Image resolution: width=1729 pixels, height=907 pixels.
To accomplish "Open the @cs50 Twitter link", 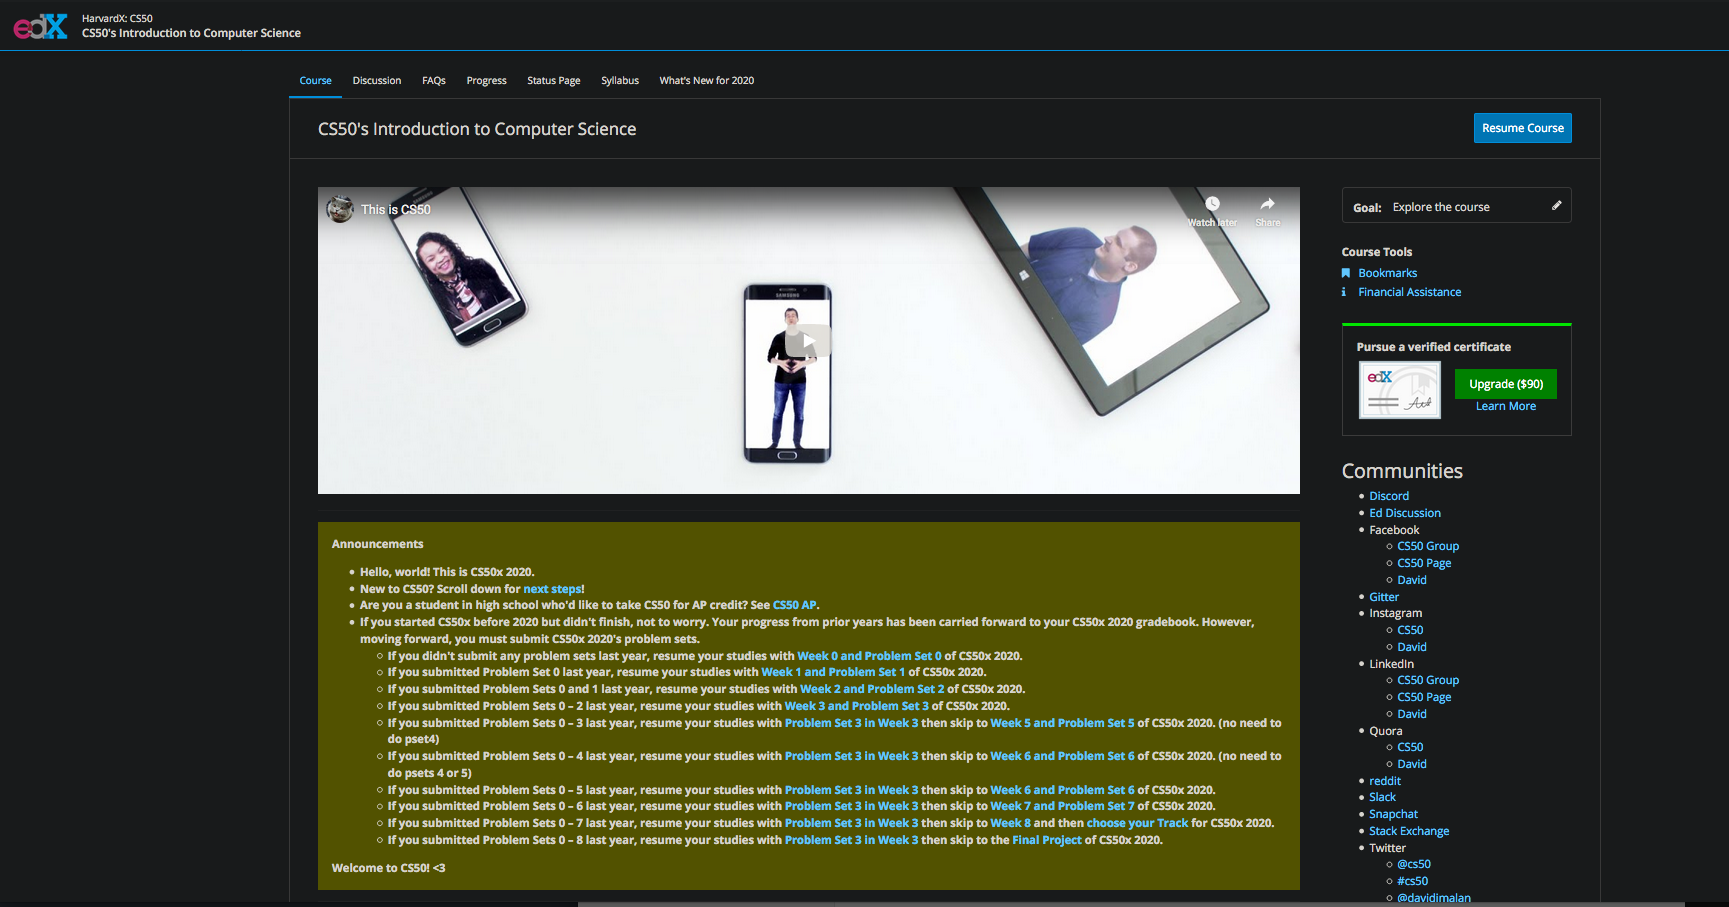I will [1414, 864].
